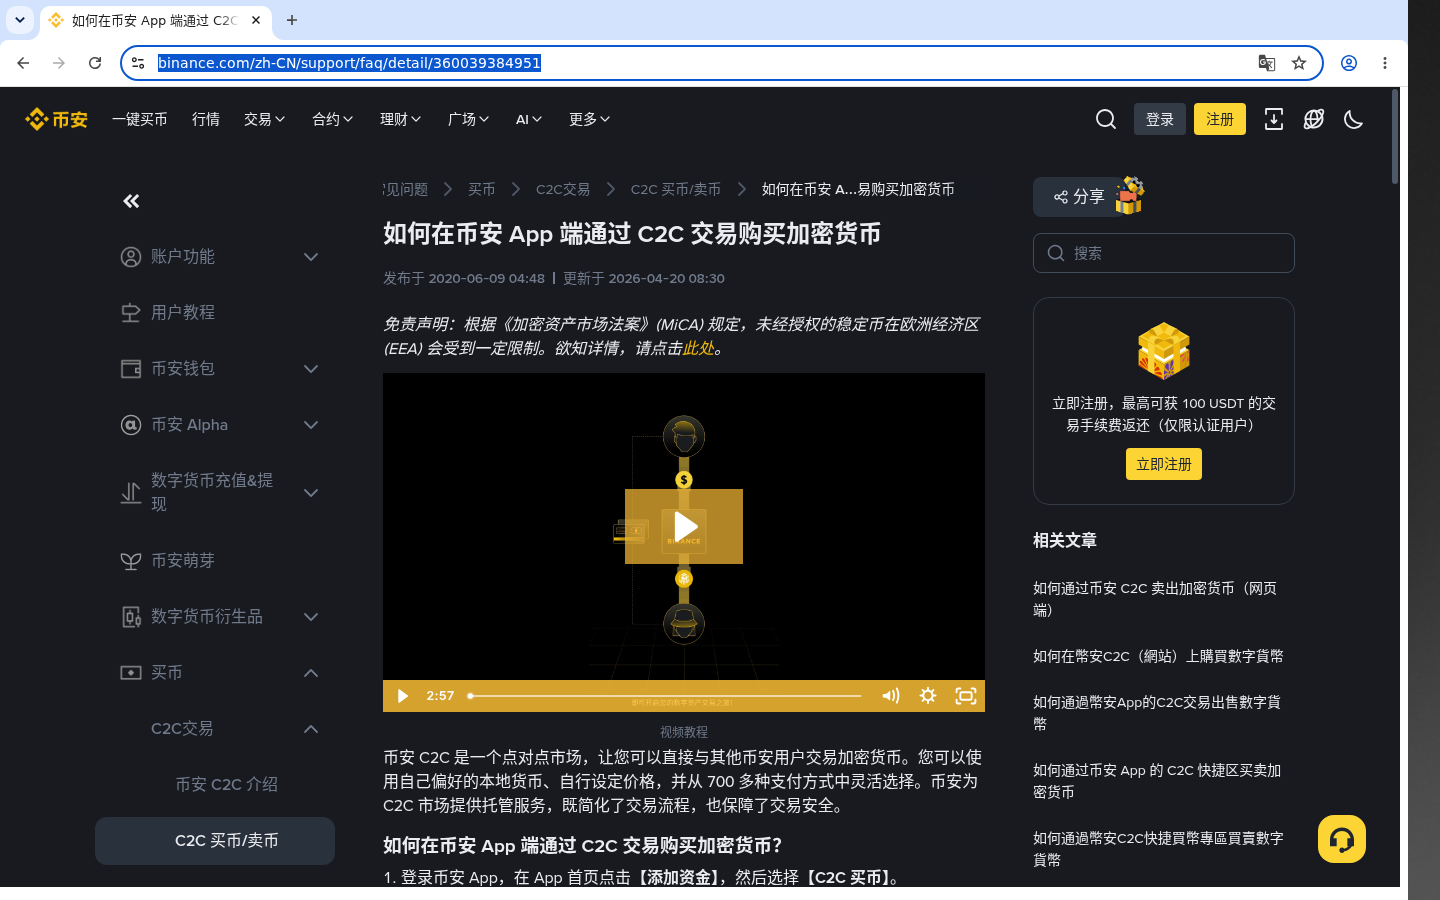
Task: Click the 币安萌芽 sprout icon
Action: coord(131,561)
